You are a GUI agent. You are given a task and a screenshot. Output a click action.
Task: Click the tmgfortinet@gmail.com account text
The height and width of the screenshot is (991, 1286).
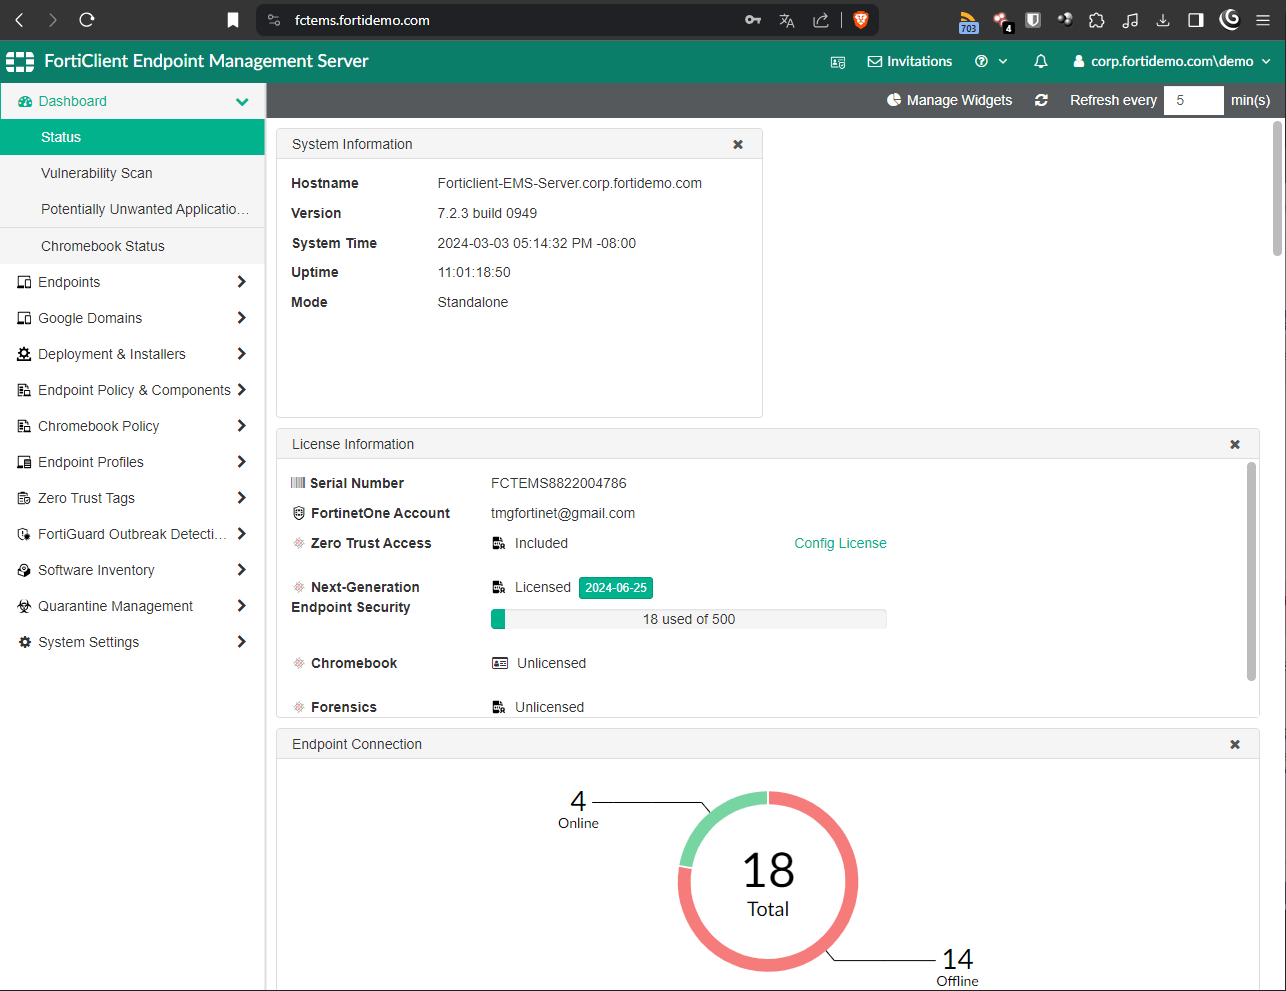[x=563, y=513]
